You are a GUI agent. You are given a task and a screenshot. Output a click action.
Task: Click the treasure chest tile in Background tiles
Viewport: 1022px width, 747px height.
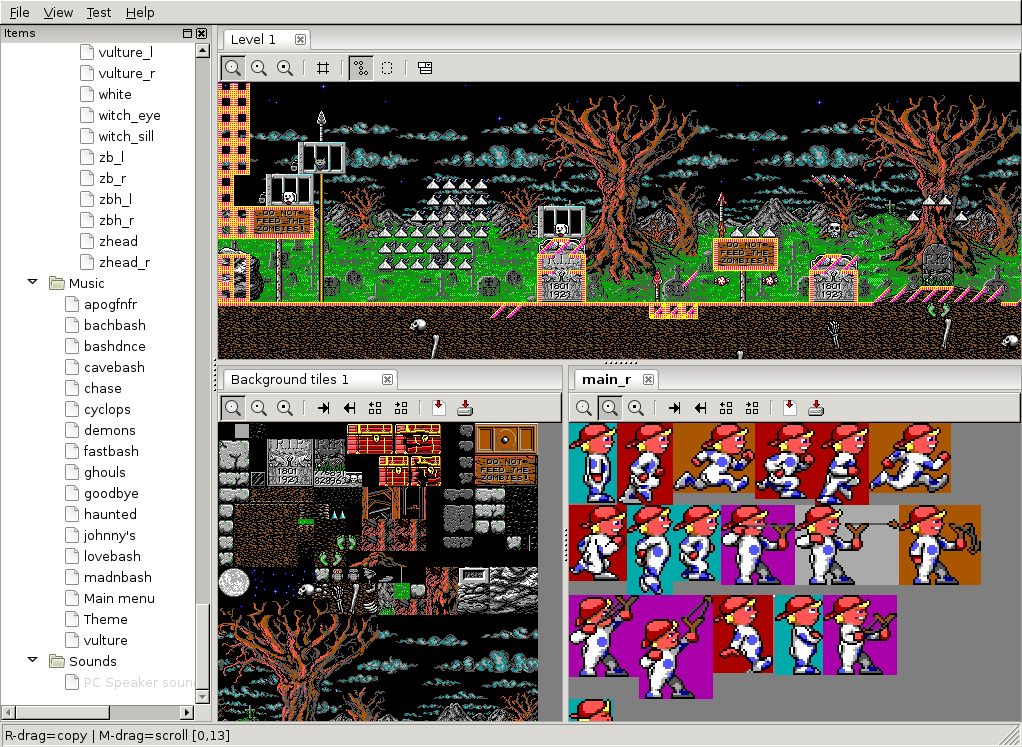click(370, 439)
